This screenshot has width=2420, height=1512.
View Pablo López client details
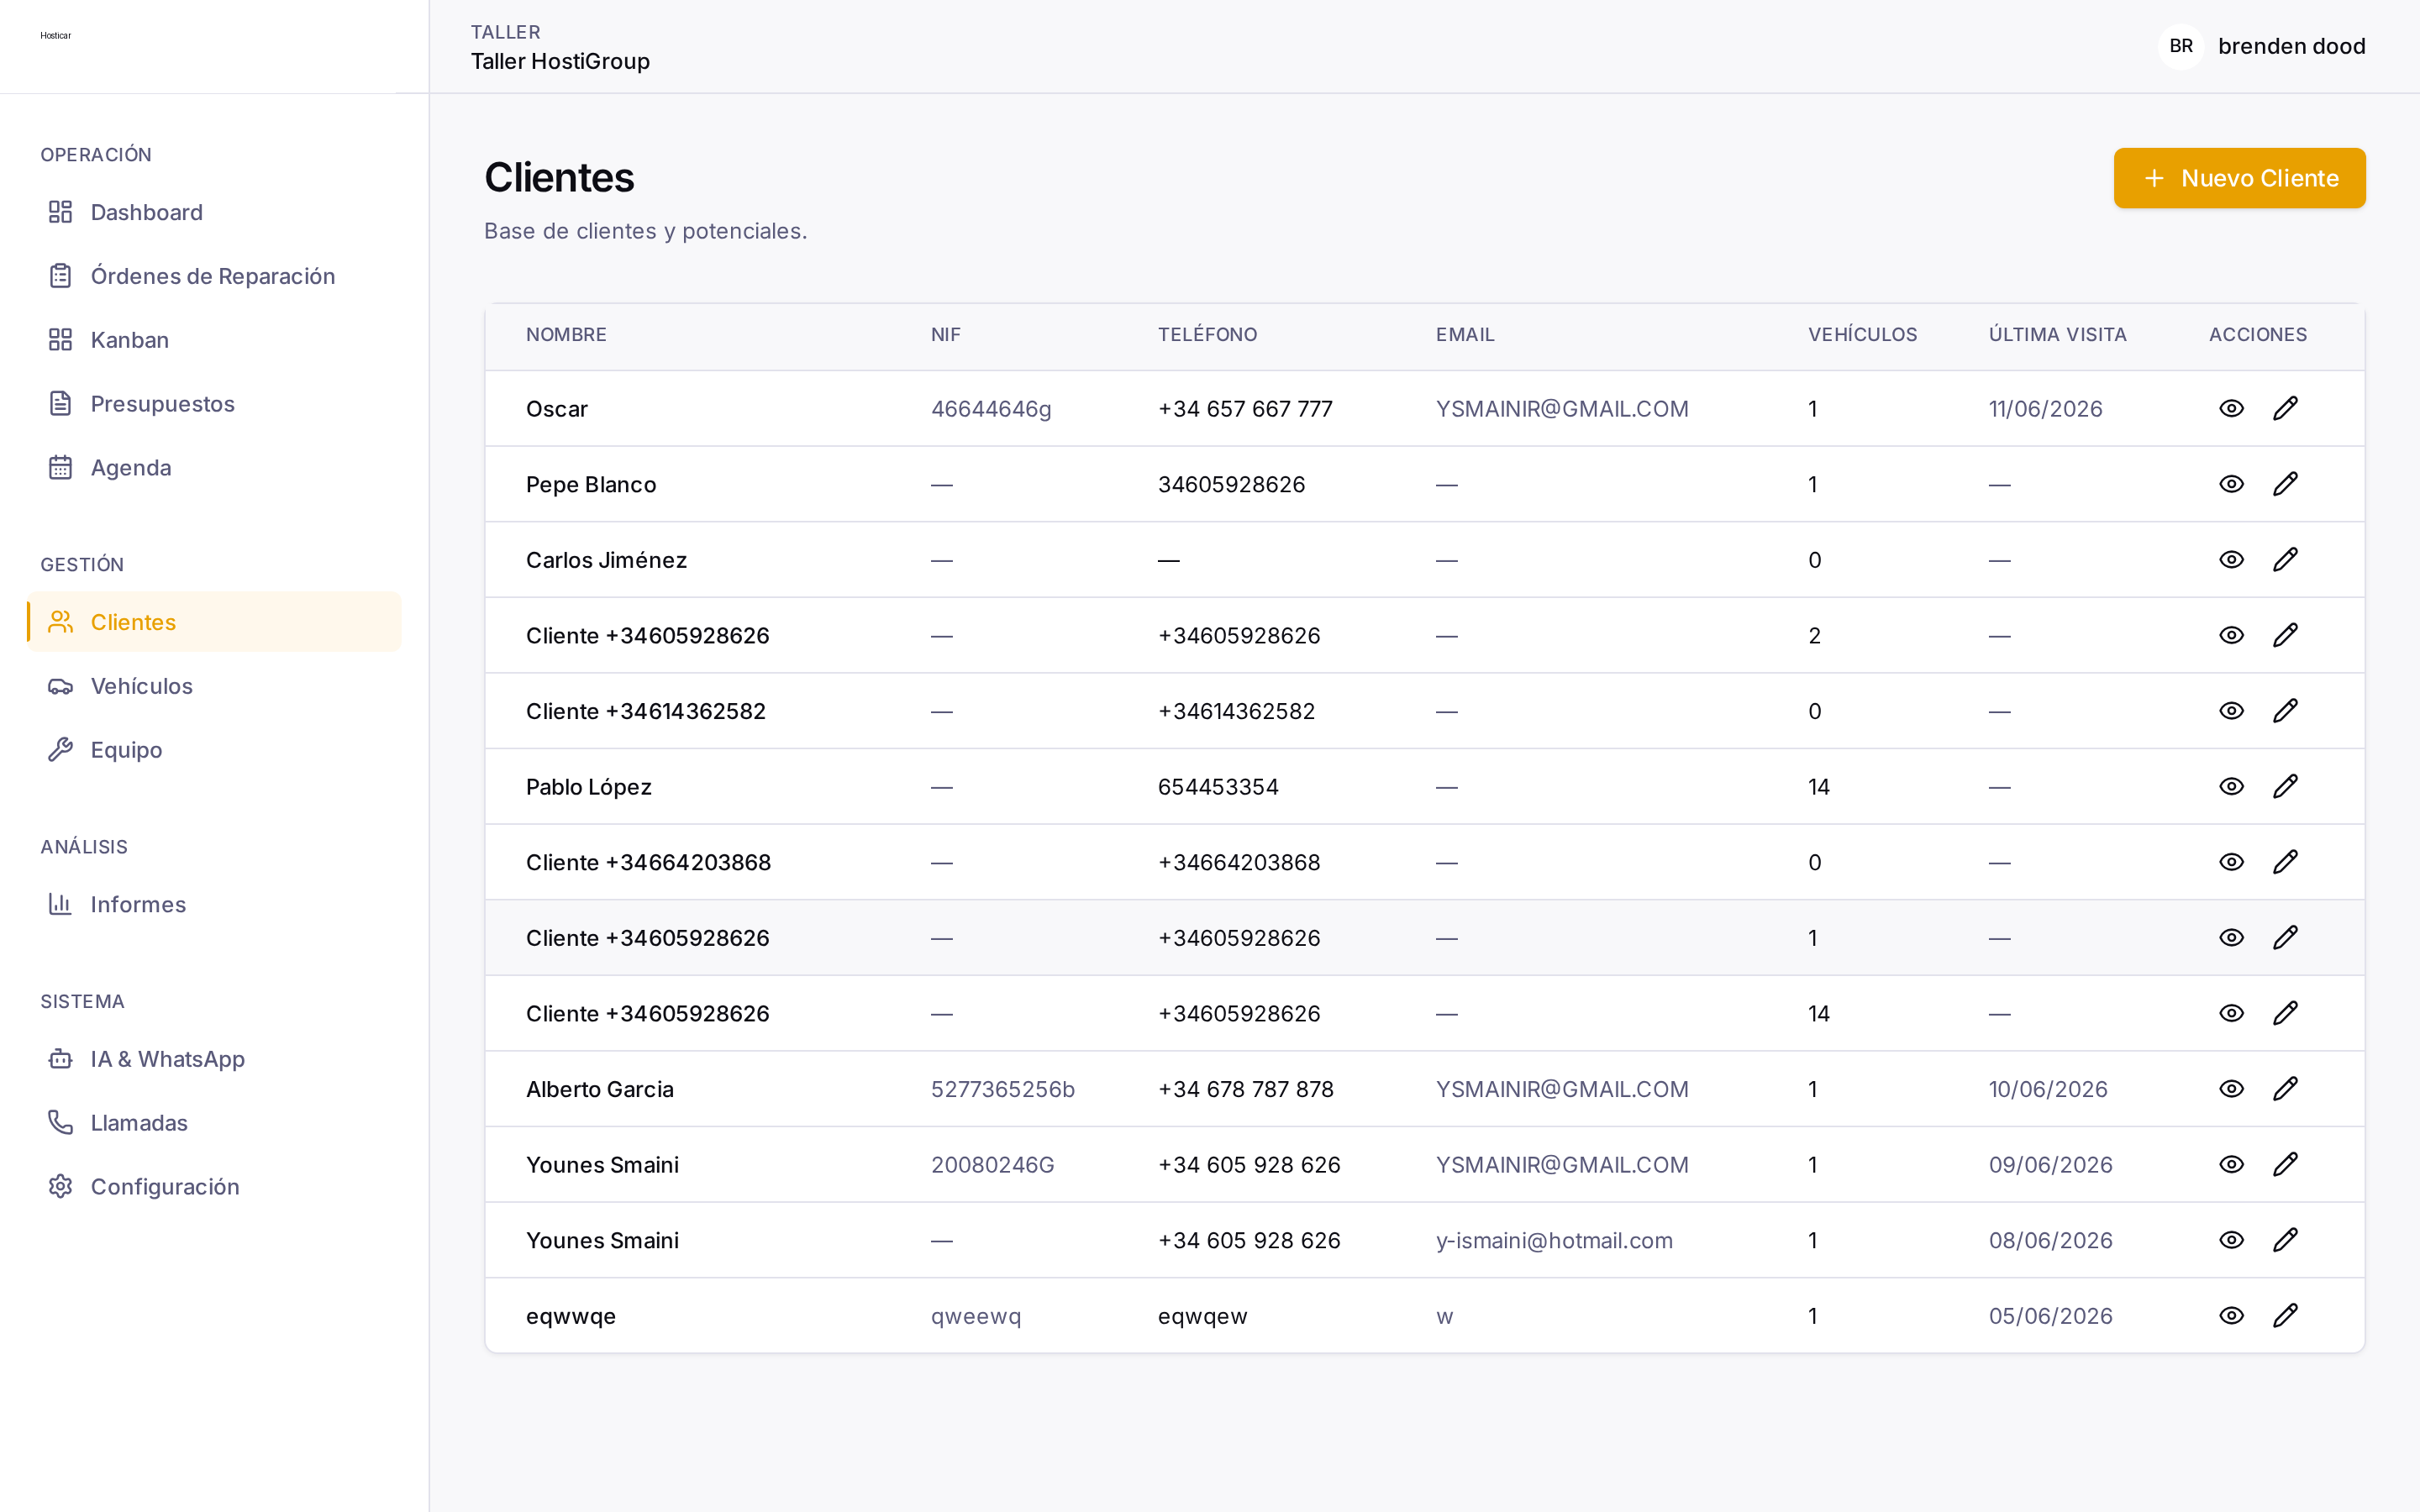2231,786
